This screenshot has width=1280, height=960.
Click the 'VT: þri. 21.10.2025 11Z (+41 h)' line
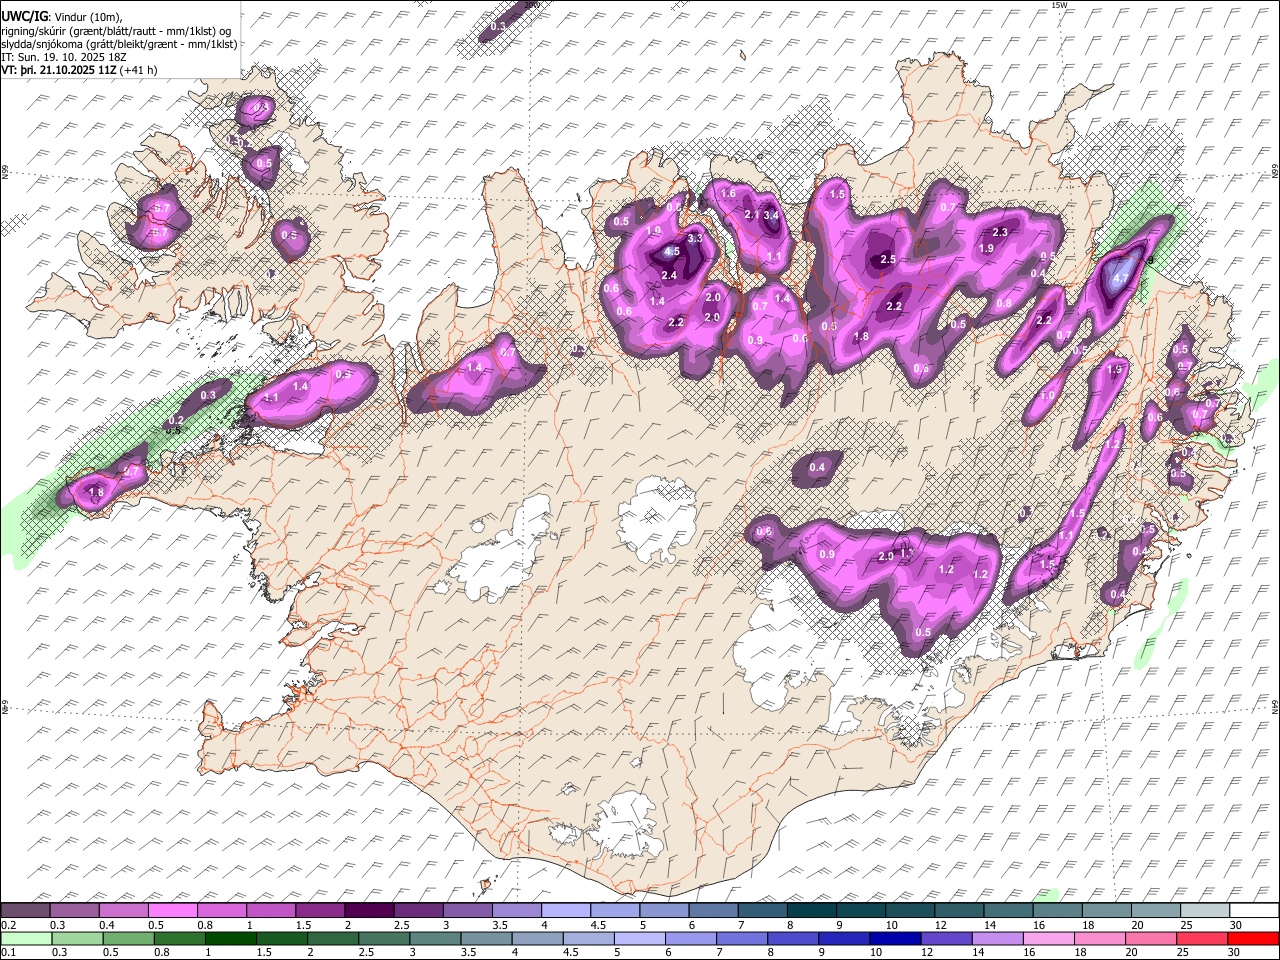pyautogui.click(x=79, y=71)
